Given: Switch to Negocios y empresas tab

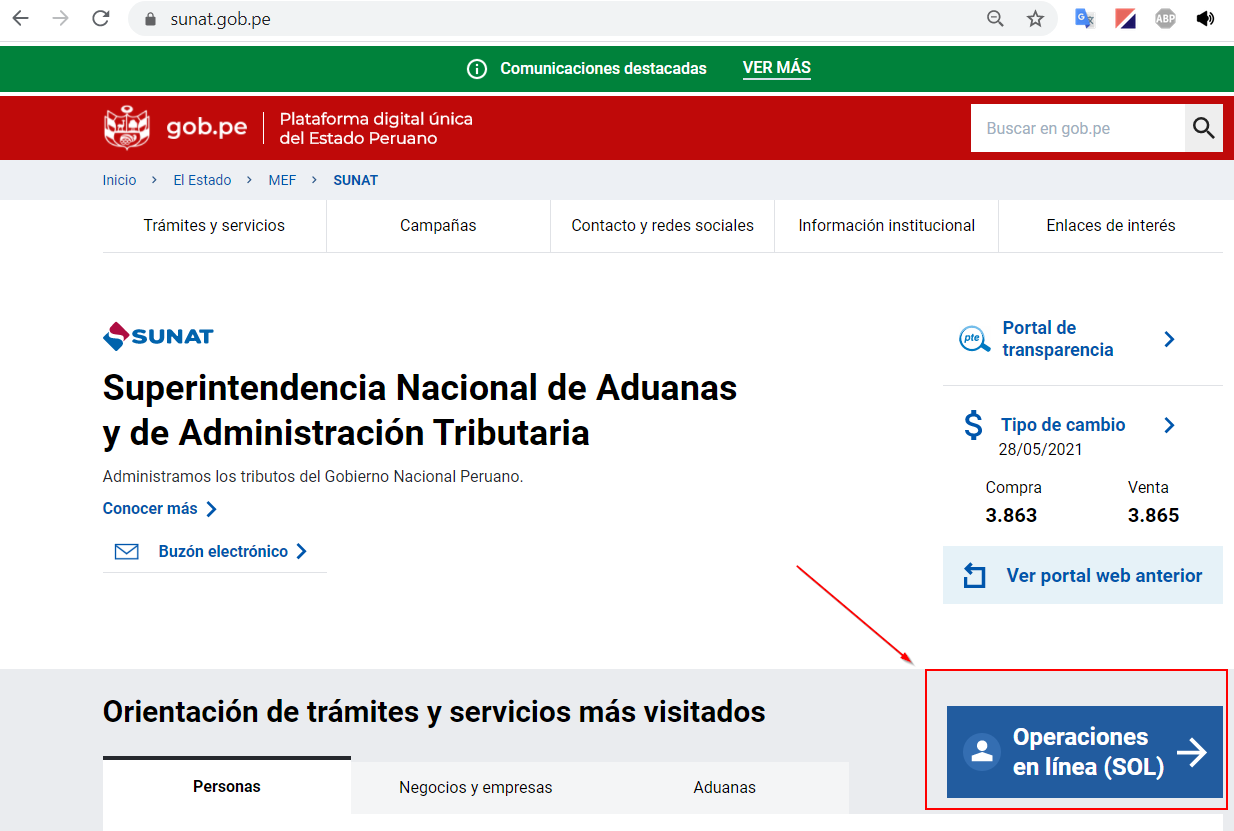Looking at the screenshot, I should pyautogui.click(x=476, y=787).
